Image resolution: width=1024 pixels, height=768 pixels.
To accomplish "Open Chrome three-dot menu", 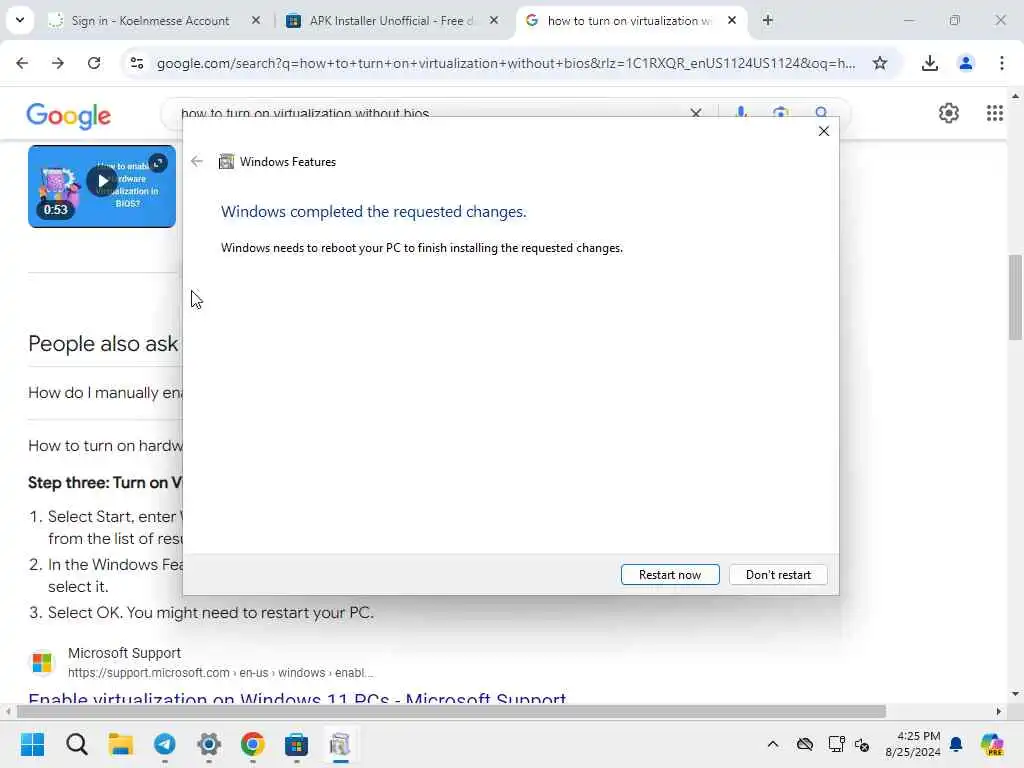I will [1001, 63].
